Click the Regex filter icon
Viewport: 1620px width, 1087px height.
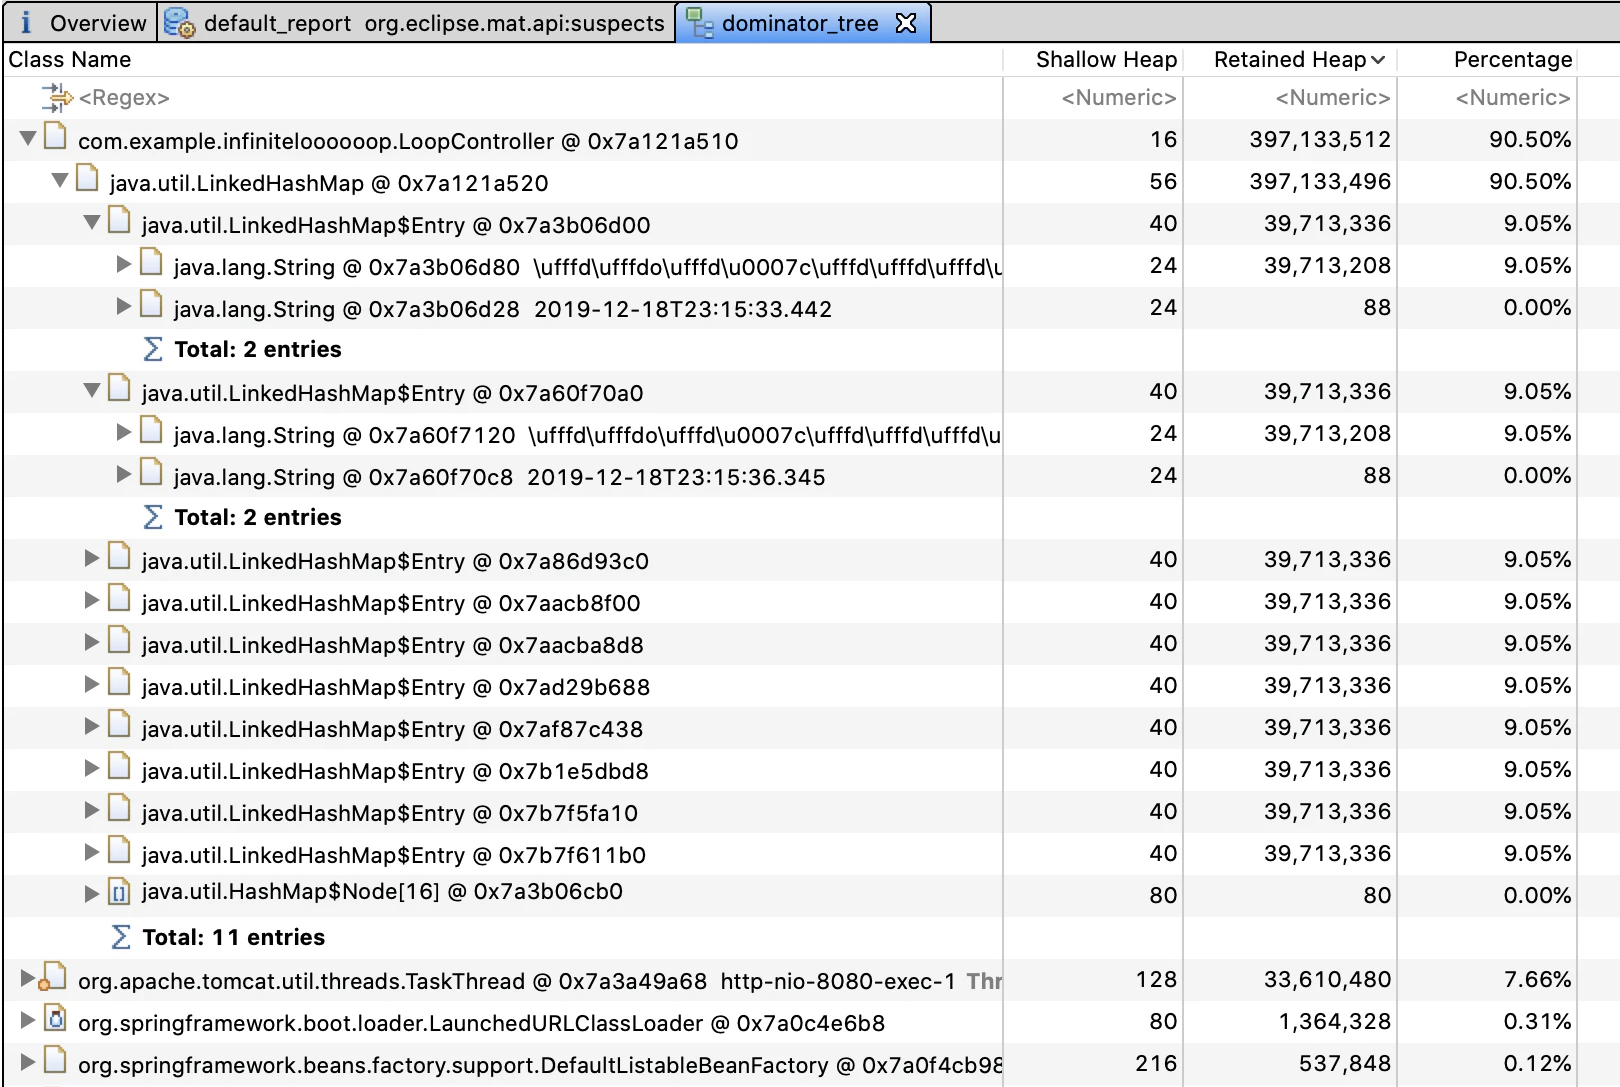57,97
